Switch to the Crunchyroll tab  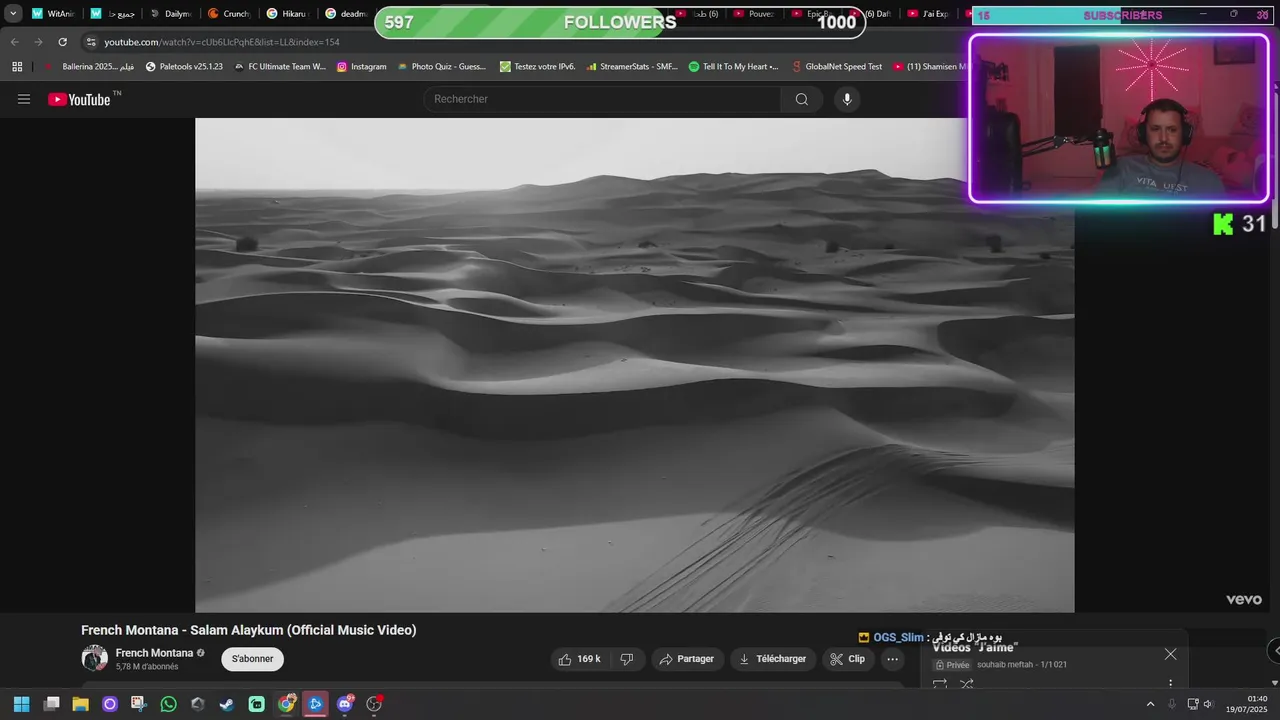[229, 14]
